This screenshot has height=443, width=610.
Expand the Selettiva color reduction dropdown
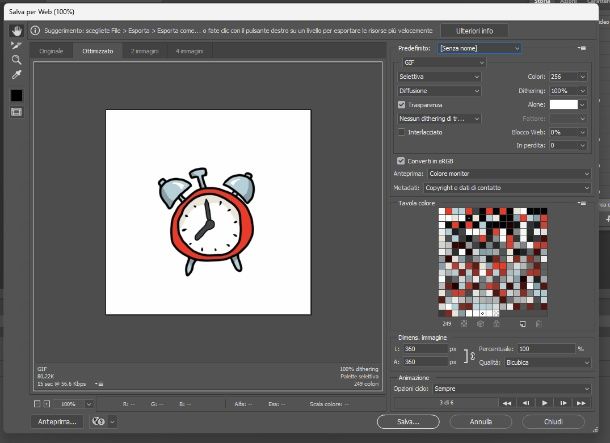(x=439, y=77)
